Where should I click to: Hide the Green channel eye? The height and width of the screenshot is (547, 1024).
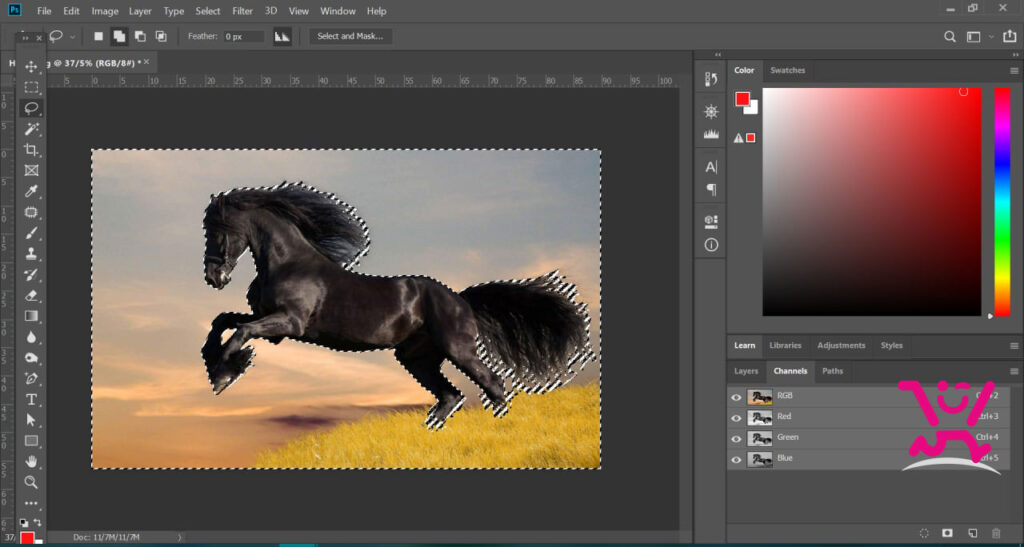point(736,439)
